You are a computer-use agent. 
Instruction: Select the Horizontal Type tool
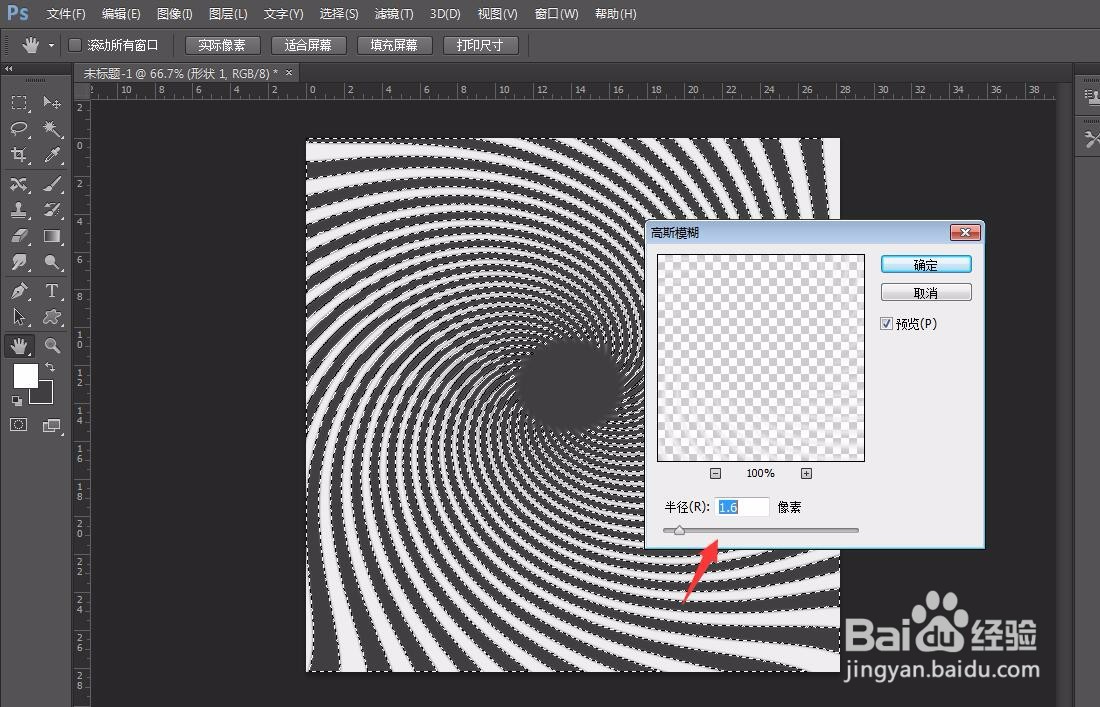pyautogui.click(x=51, y=290)
